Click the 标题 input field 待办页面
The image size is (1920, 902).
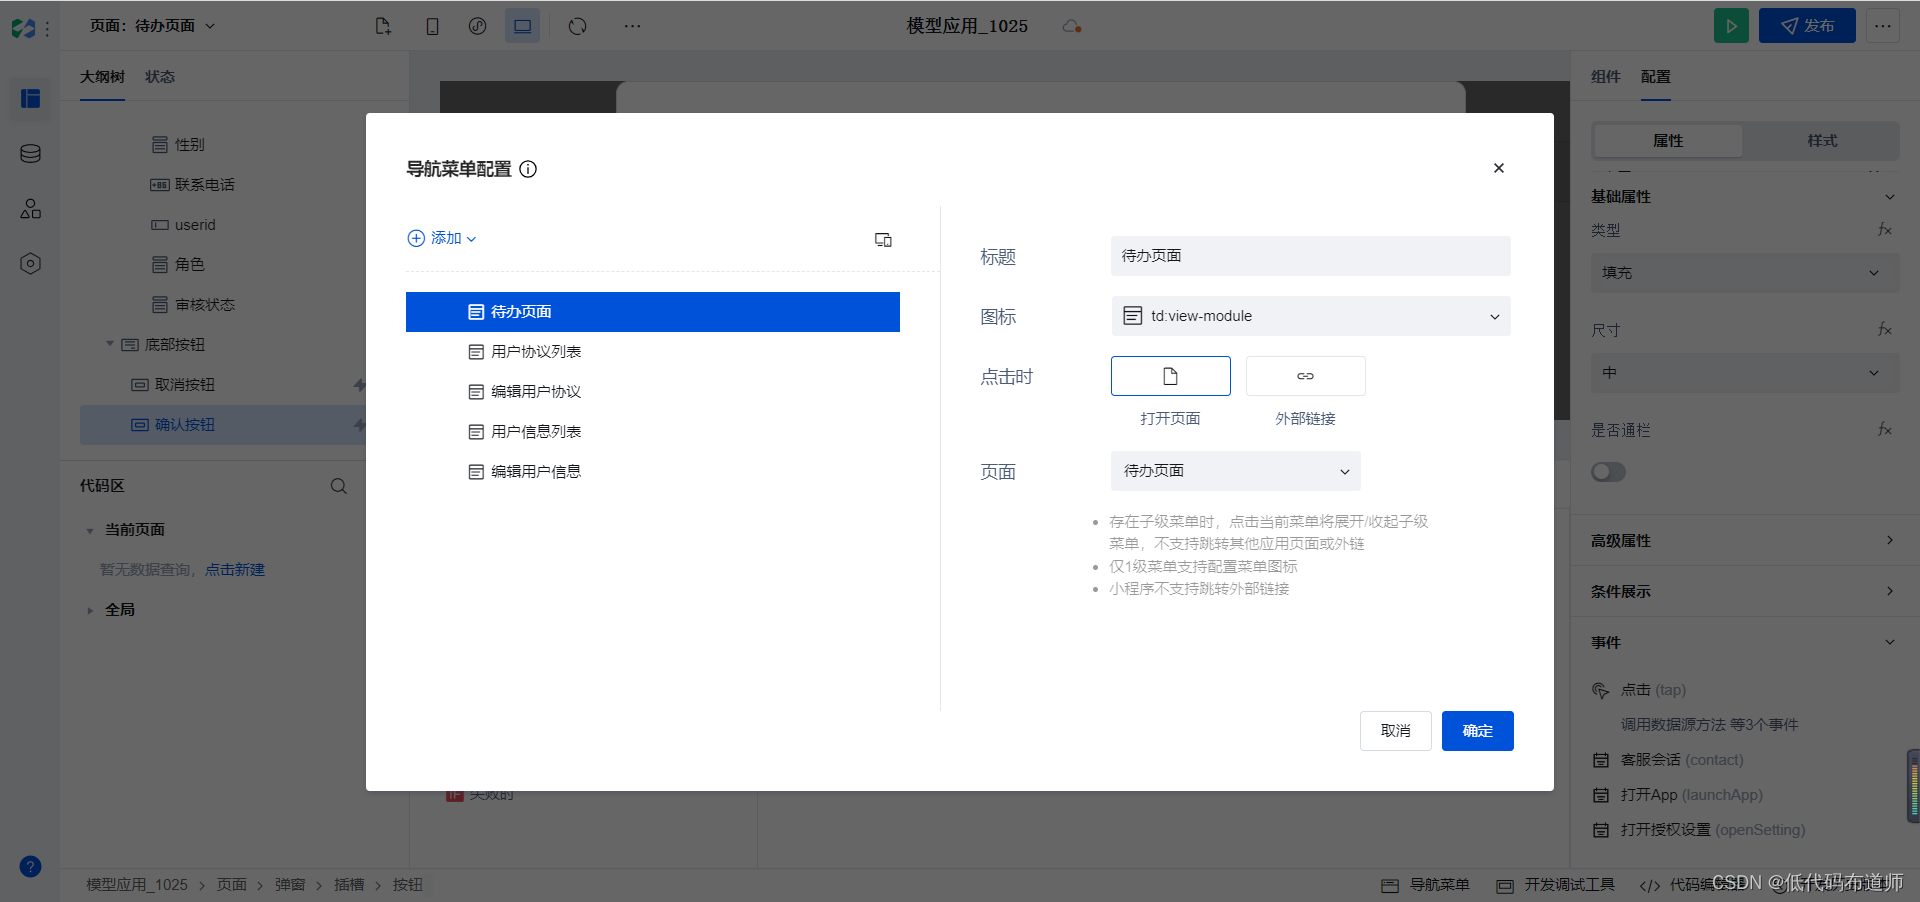pos(1311,256)
